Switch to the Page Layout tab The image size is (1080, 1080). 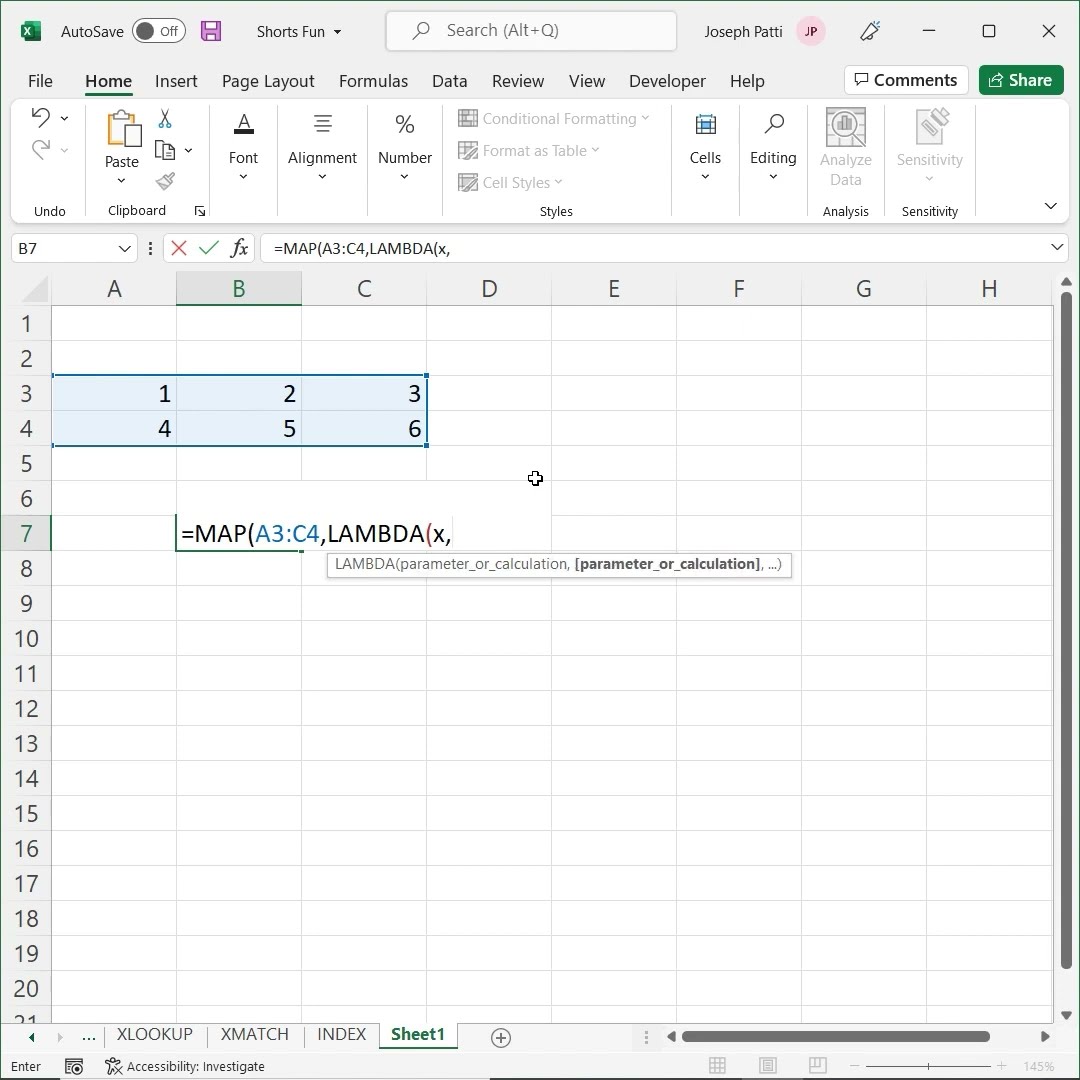[x=268, y=81]
